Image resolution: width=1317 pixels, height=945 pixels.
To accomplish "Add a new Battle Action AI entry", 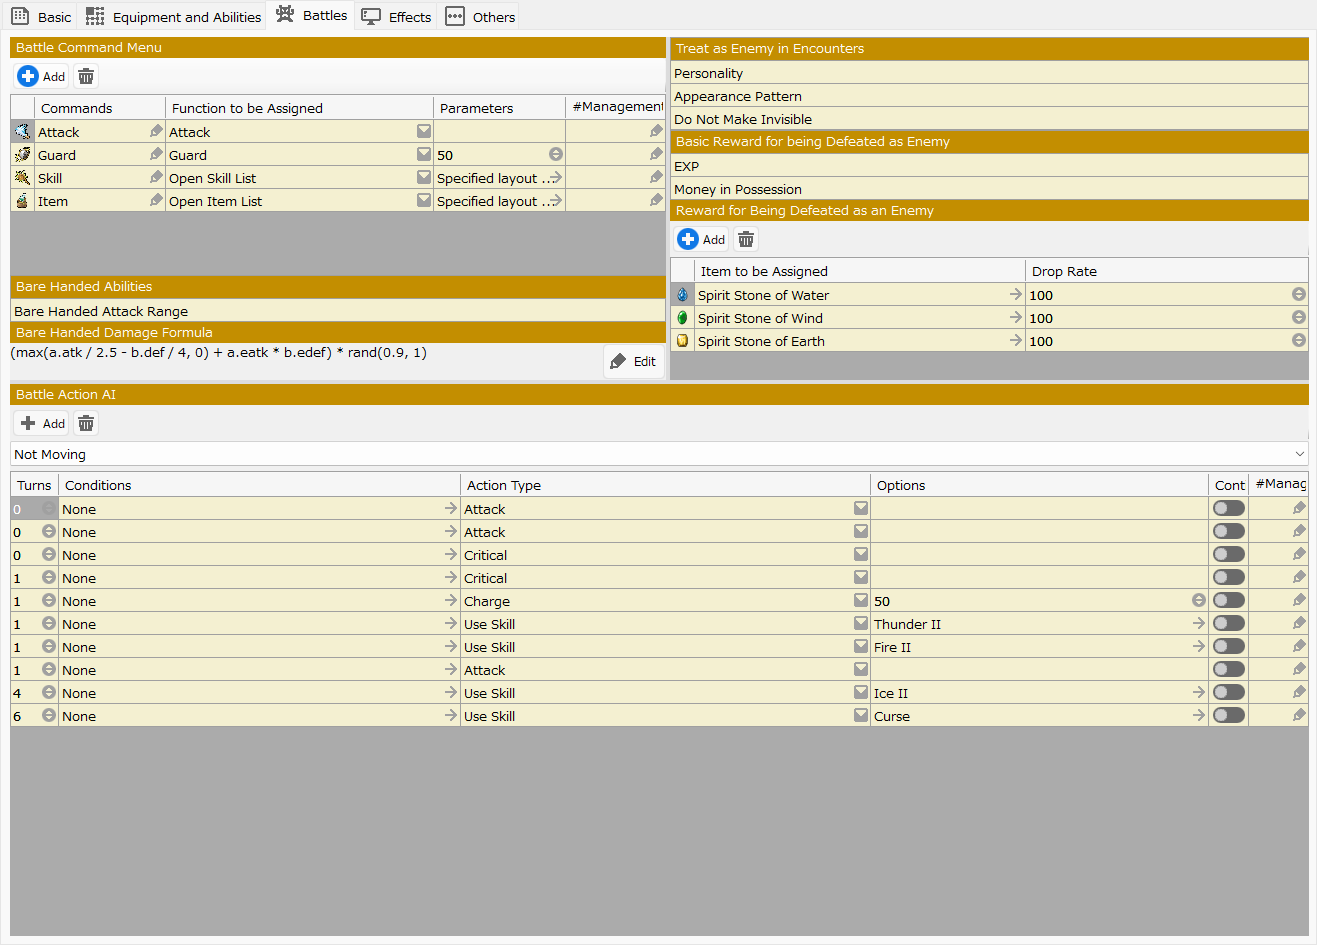I will (x=42, y=424).
